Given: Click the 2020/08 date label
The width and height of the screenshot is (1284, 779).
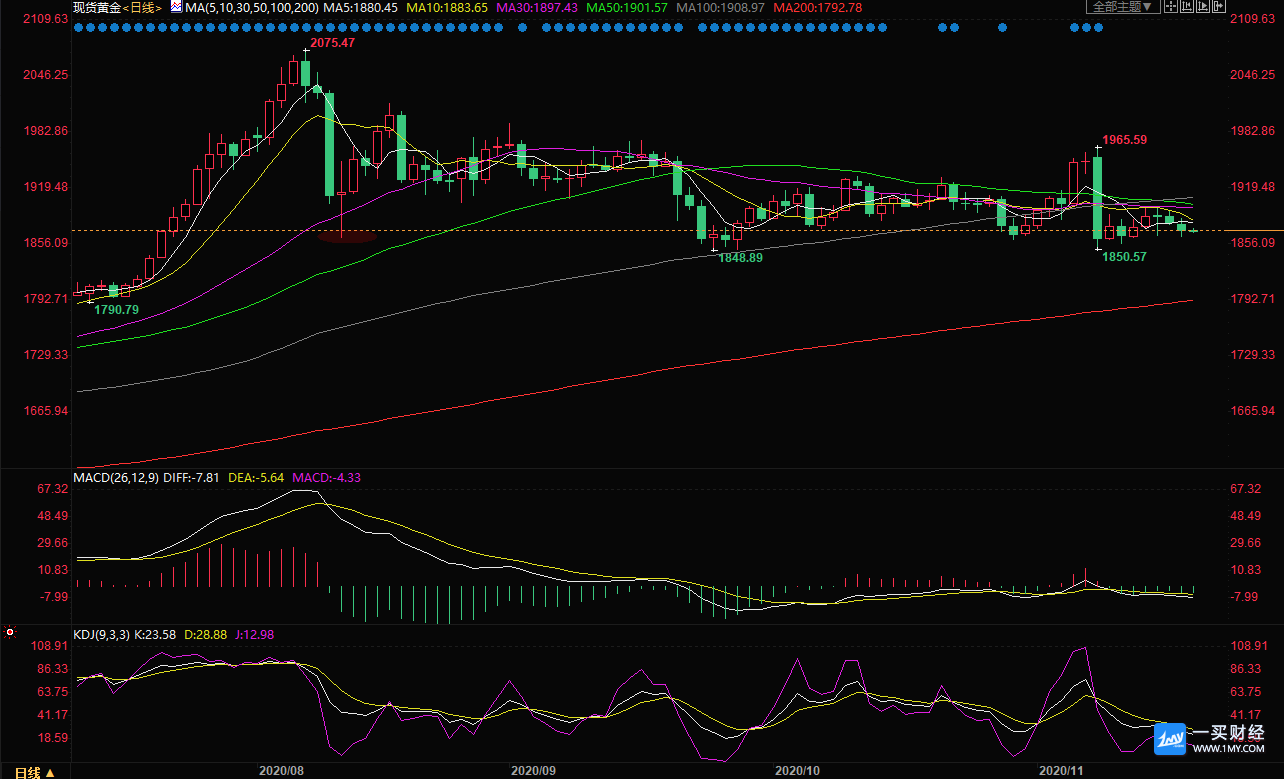Looking at the screenshot, I should 281,772.
